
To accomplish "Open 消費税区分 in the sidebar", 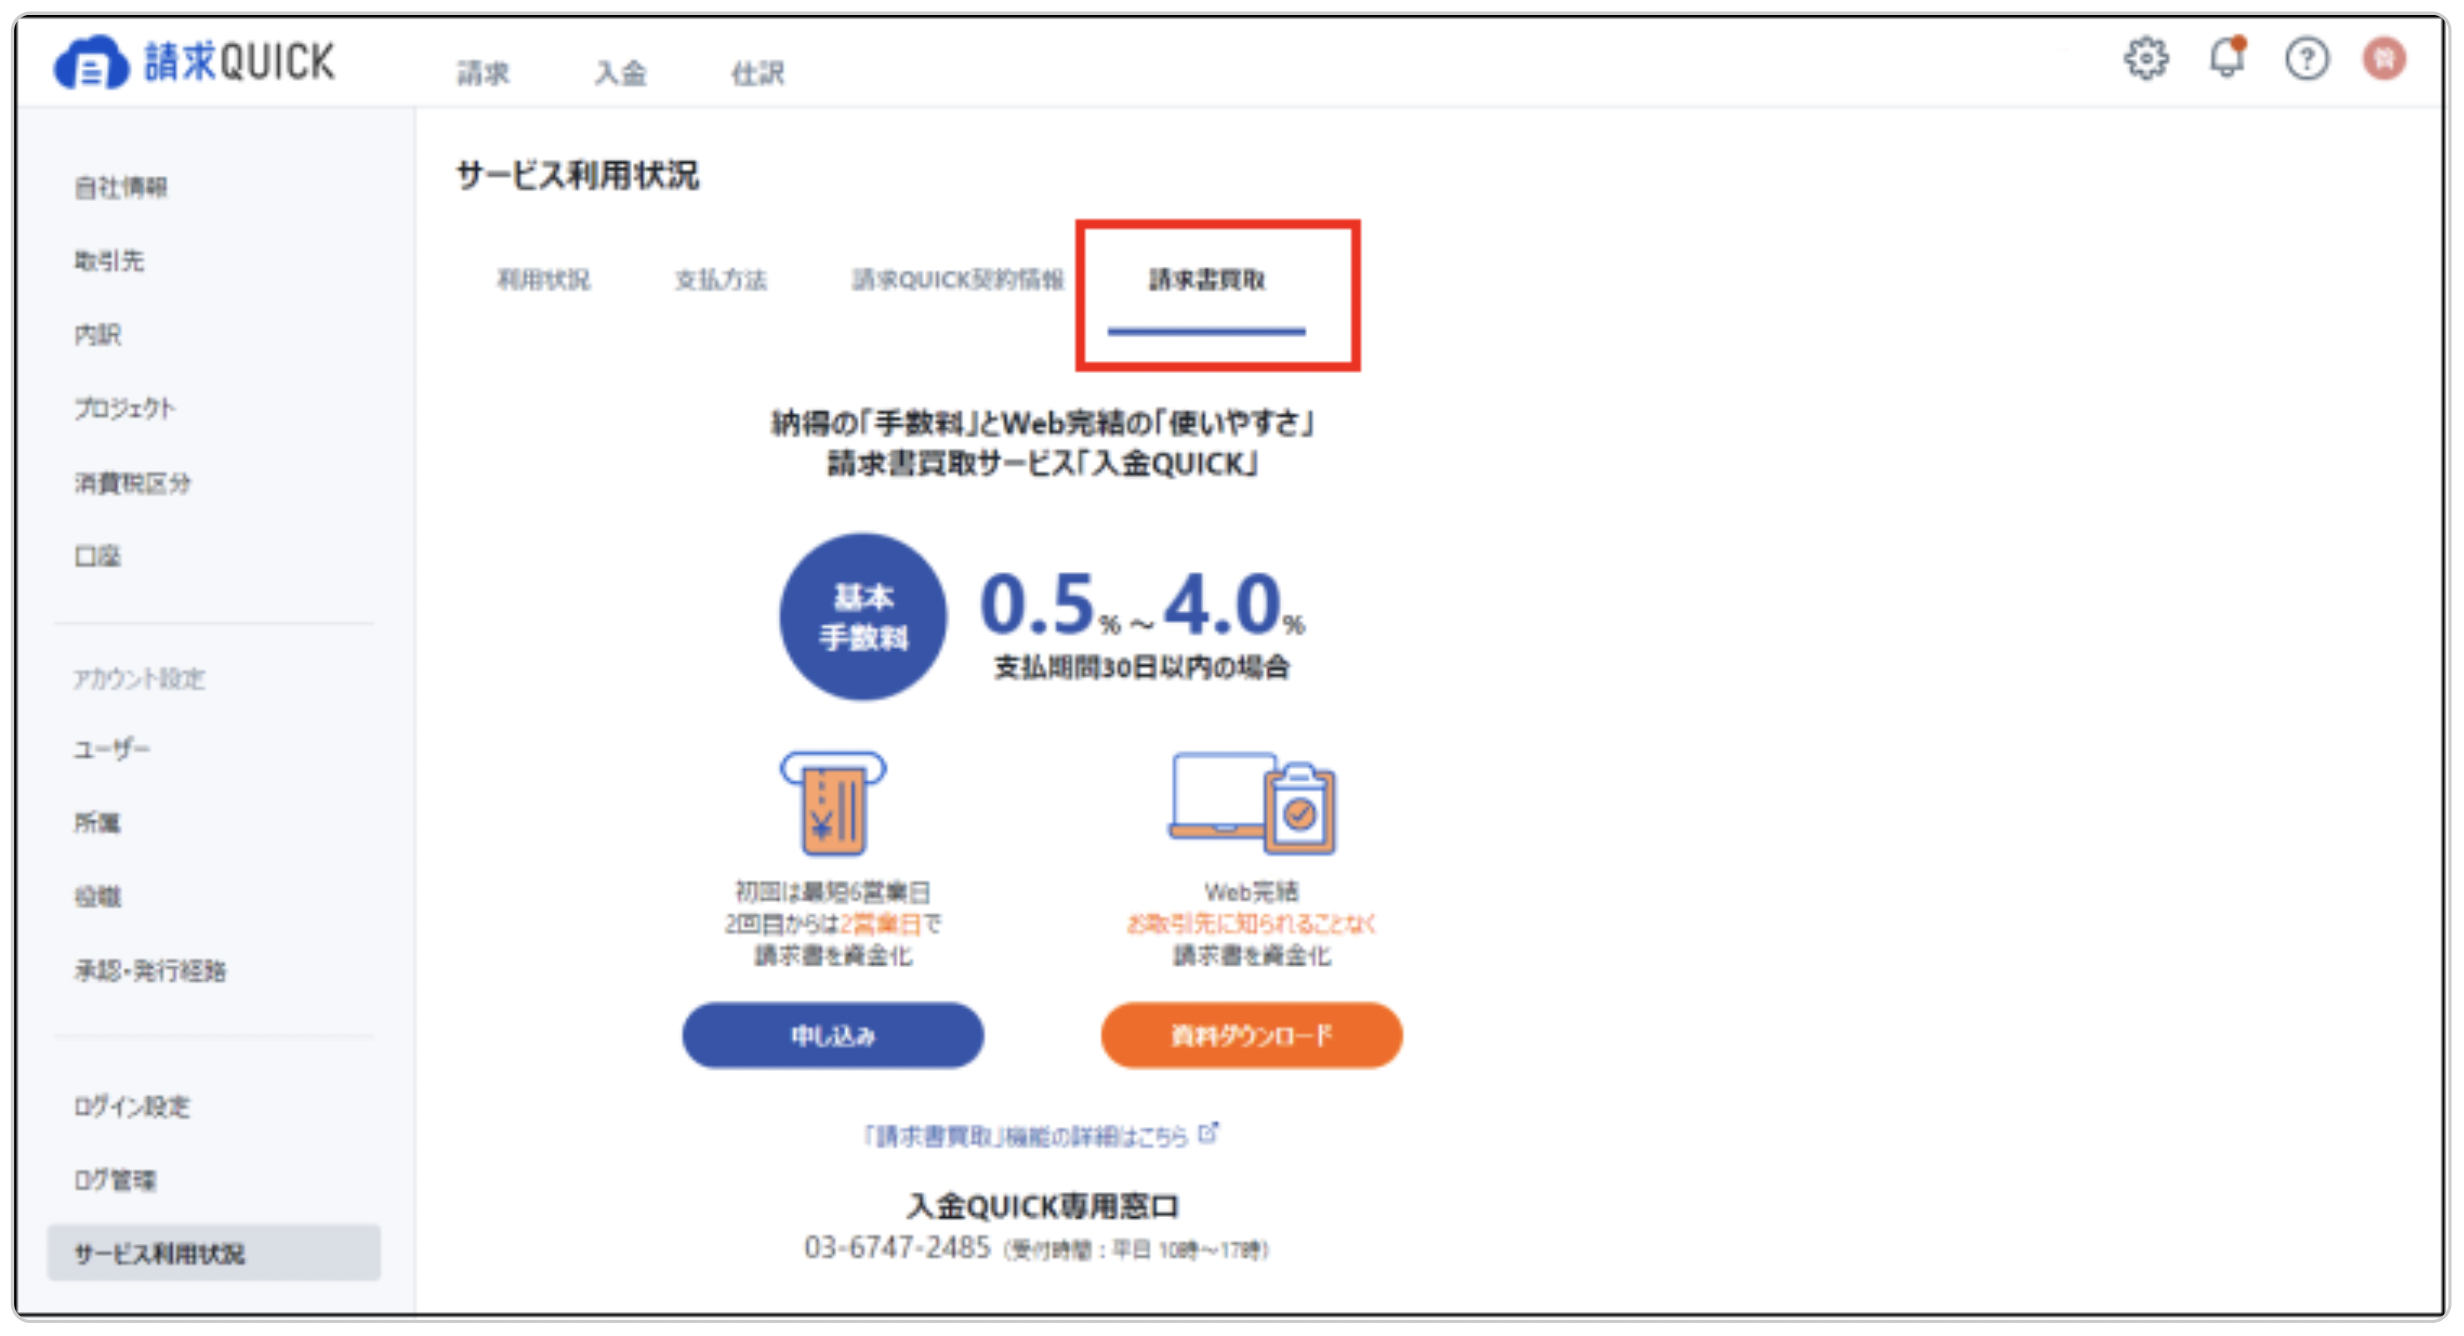I will click(x=132, y=483).
